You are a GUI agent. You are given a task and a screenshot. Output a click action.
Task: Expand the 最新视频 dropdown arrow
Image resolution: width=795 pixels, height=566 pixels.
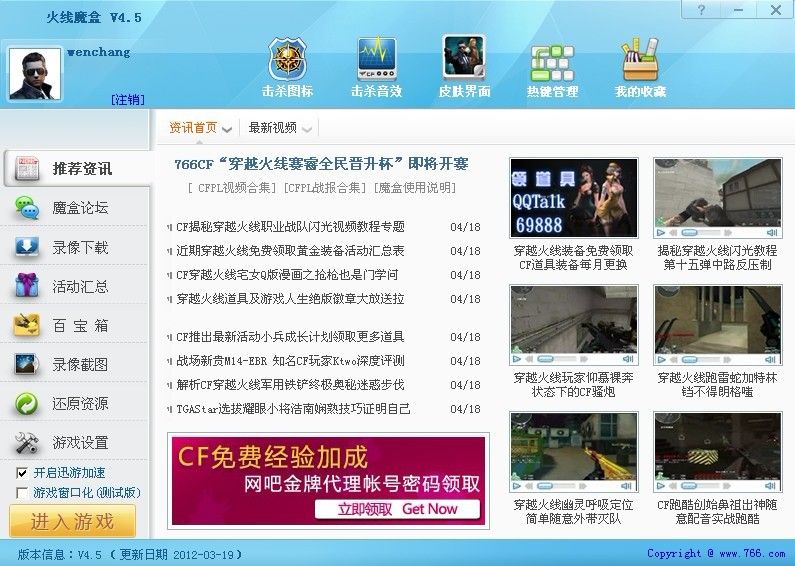tap(307, 129)
